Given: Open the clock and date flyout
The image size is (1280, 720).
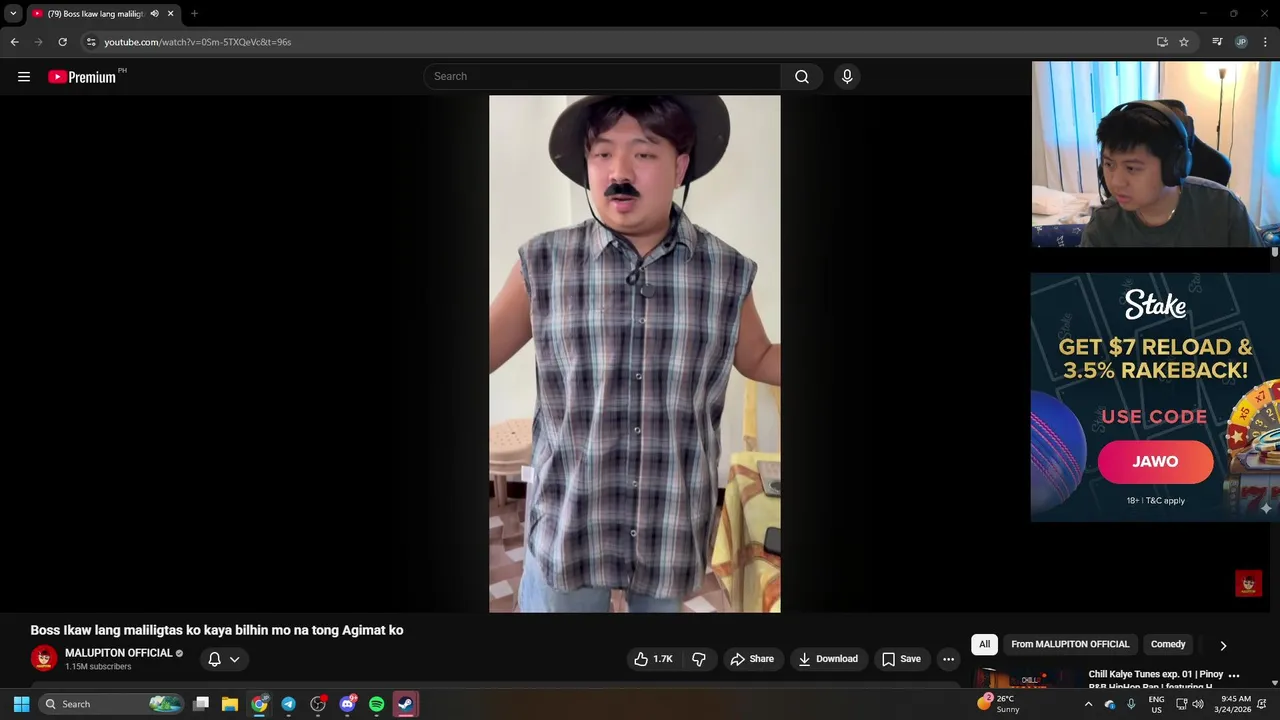Looking at the screenshot, I should click(1232, 704).
